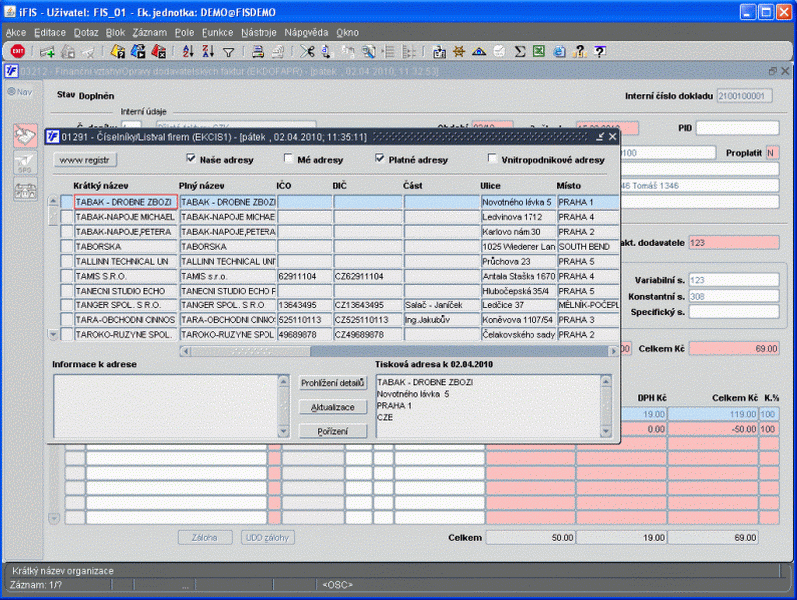The image size is (797, 600).
Task: Click the red EXIT icon in toolbar
Action: click(x=17, y=51)
